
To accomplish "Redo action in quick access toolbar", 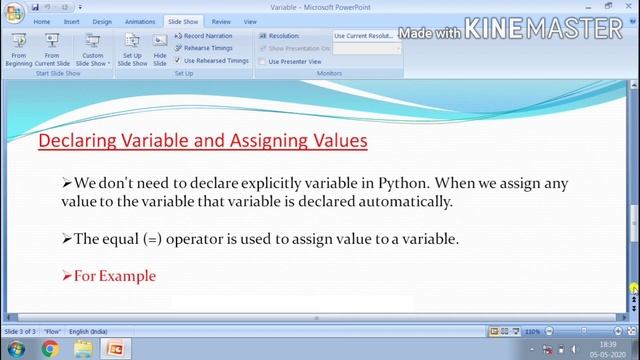I will coord(64,7).
